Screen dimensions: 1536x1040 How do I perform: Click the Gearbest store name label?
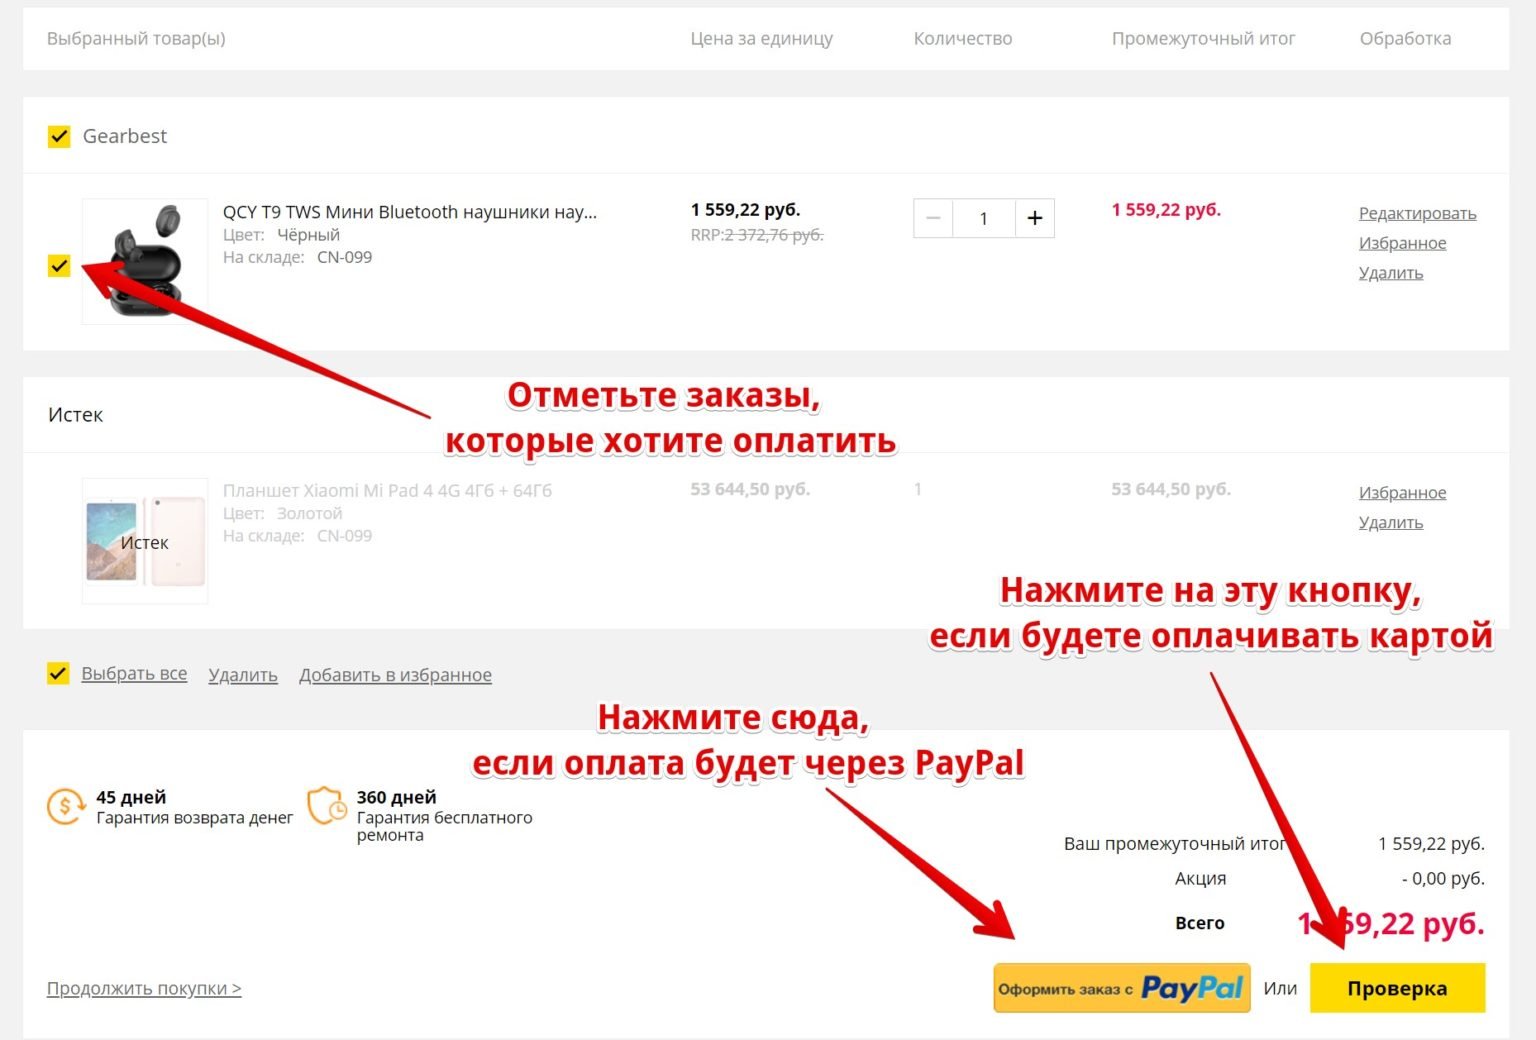tap(125, 136)
